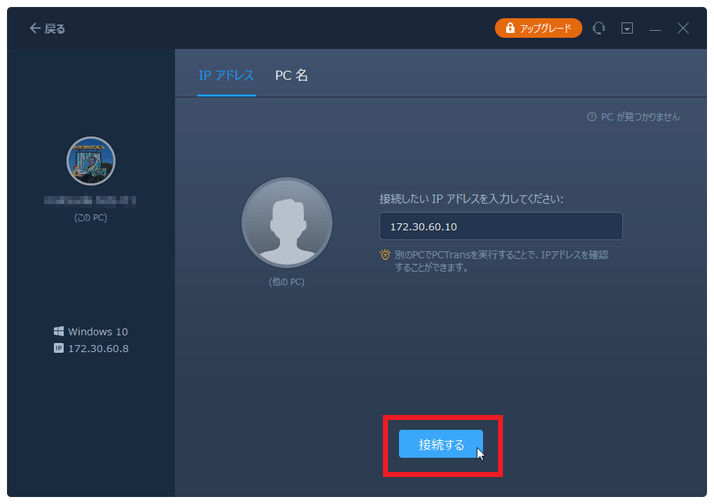Go back with the 戻る arrow
Image resolution: width=714 pixels, height=504 pixels.
[x=47, y=29]
